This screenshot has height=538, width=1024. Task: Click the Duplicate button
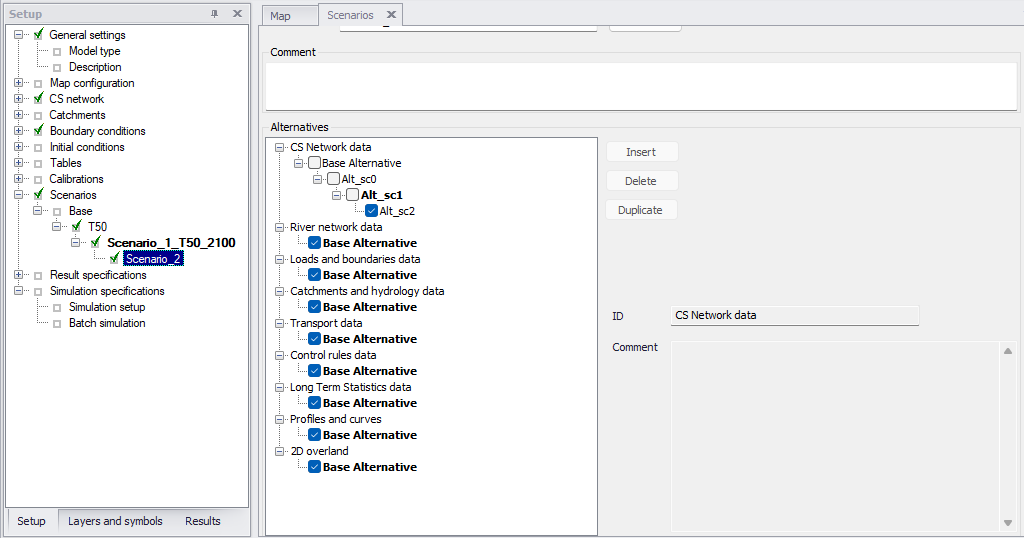[641, 210]
